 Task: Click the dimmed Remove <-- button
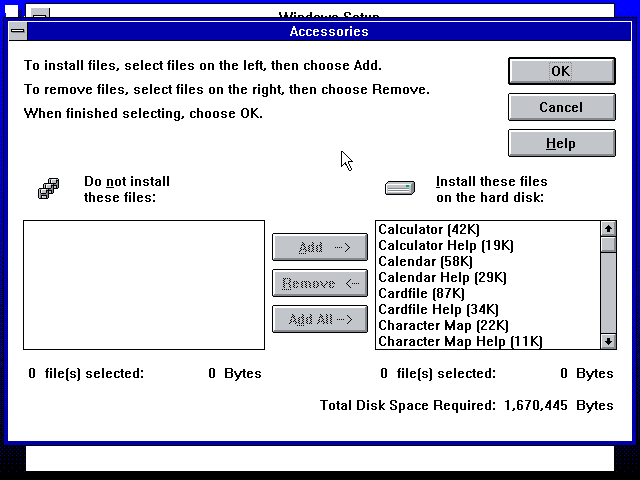(x=320, y=283)
